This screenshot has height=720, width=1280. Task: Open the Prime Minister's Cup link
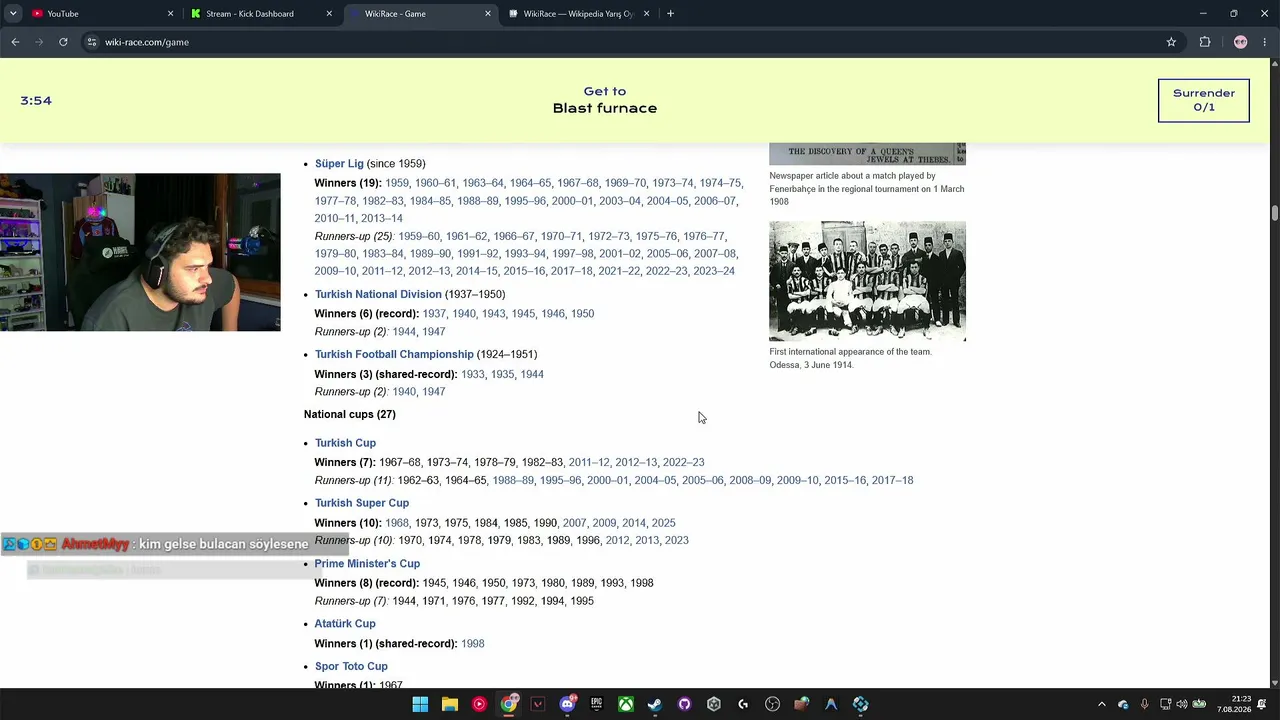click(x=367, y=564)
